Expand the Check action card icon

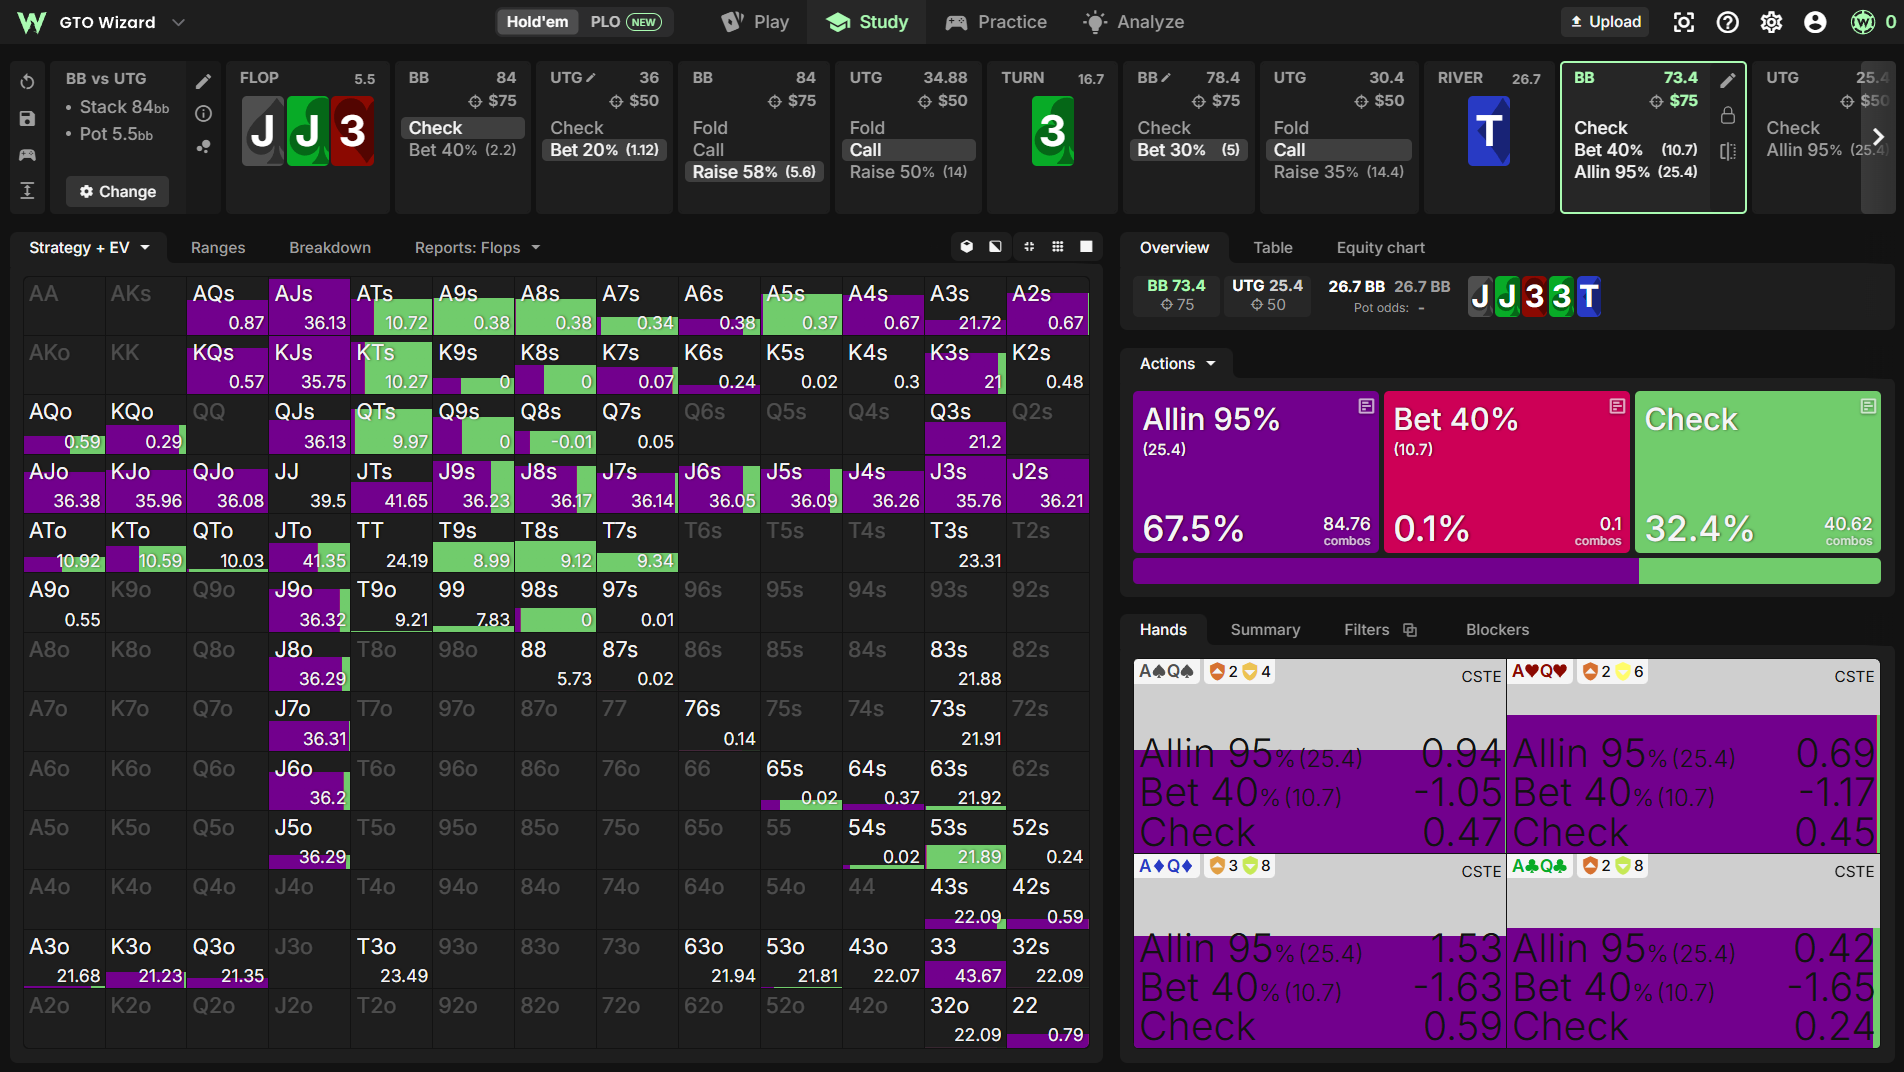1868,406
